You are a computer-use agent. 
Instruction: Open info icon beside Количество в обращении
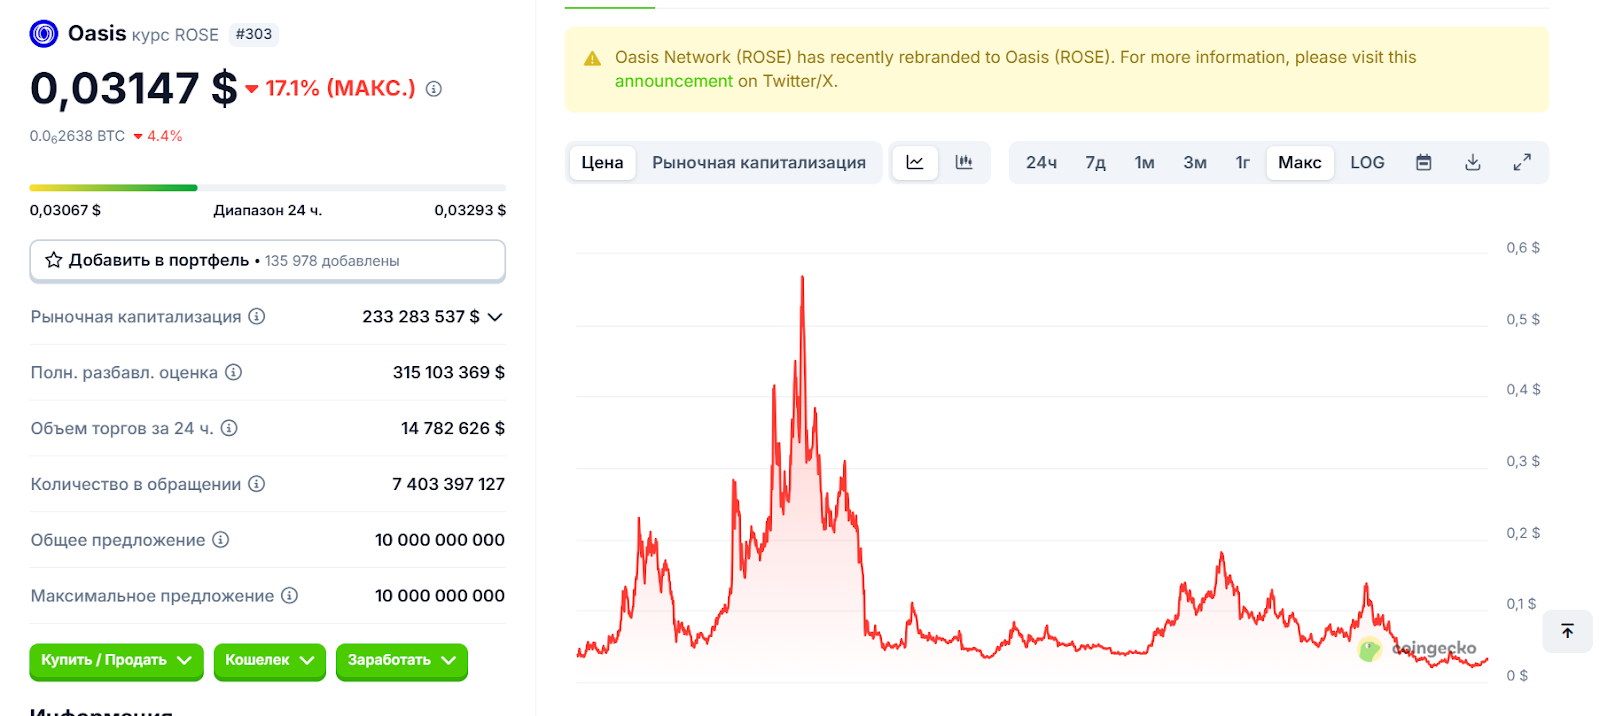click(x=257, y=484)
